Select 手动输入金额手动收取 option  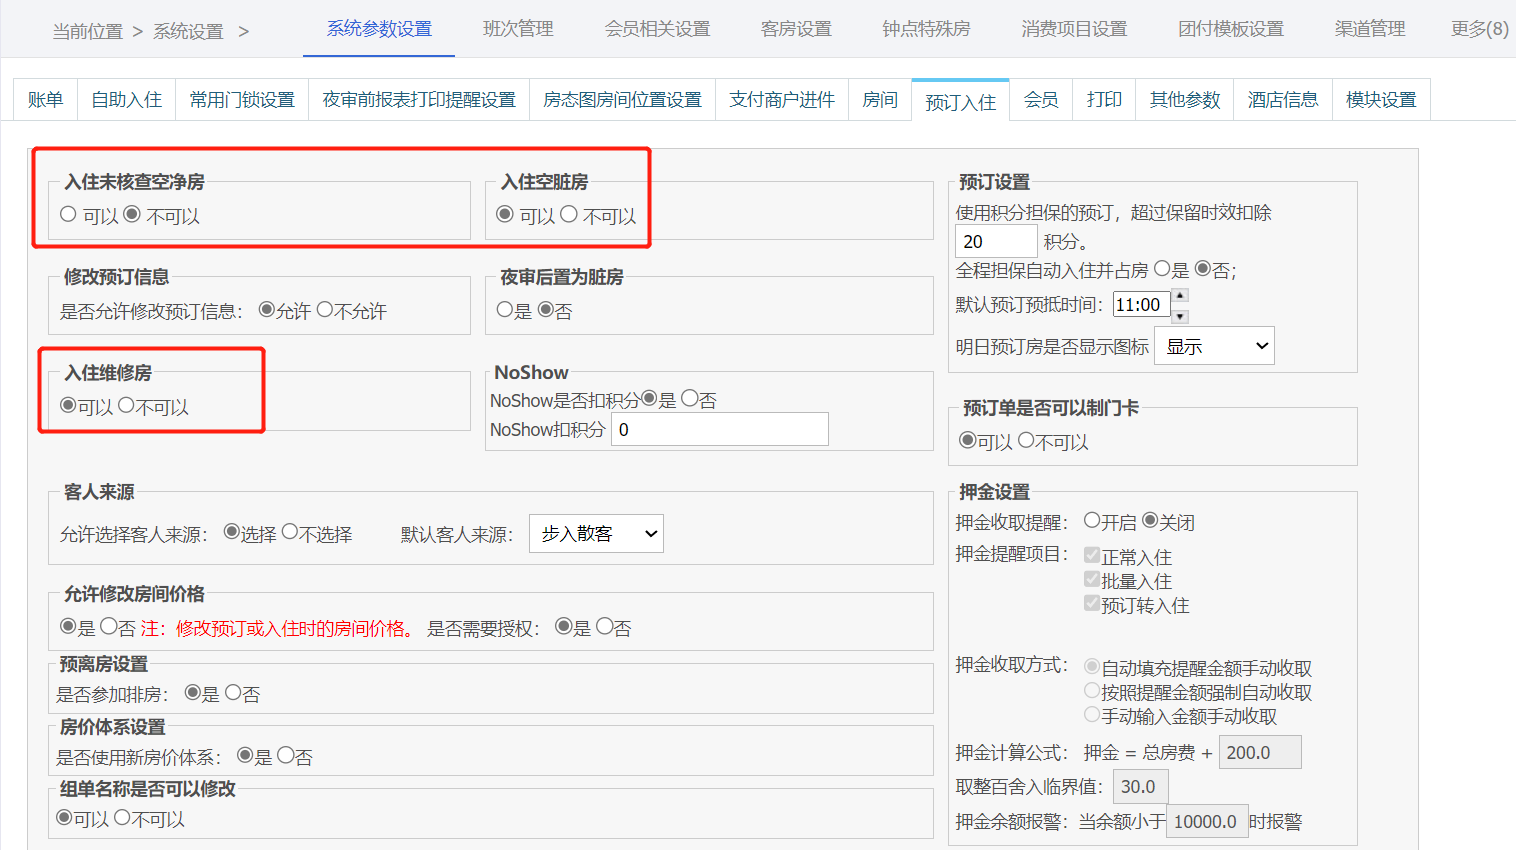coord(1092,714)
